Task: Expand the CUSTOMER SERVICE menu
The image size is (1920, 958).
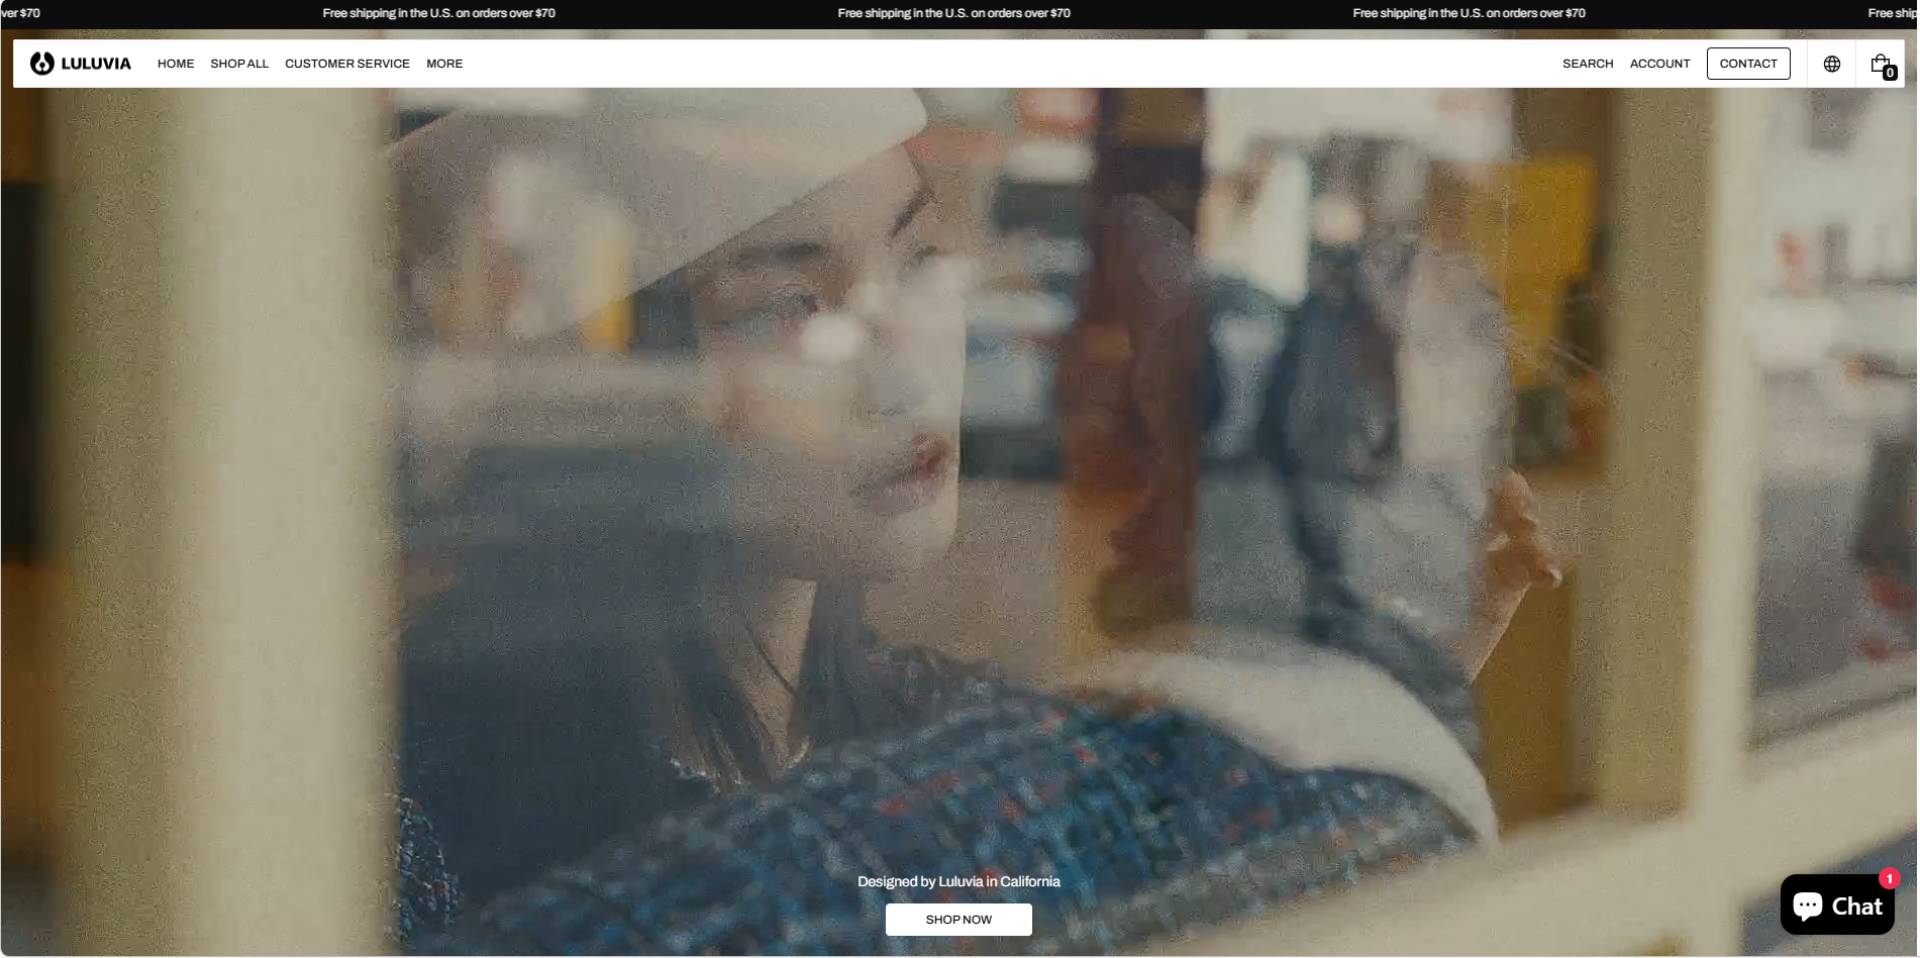Action: 347,63
